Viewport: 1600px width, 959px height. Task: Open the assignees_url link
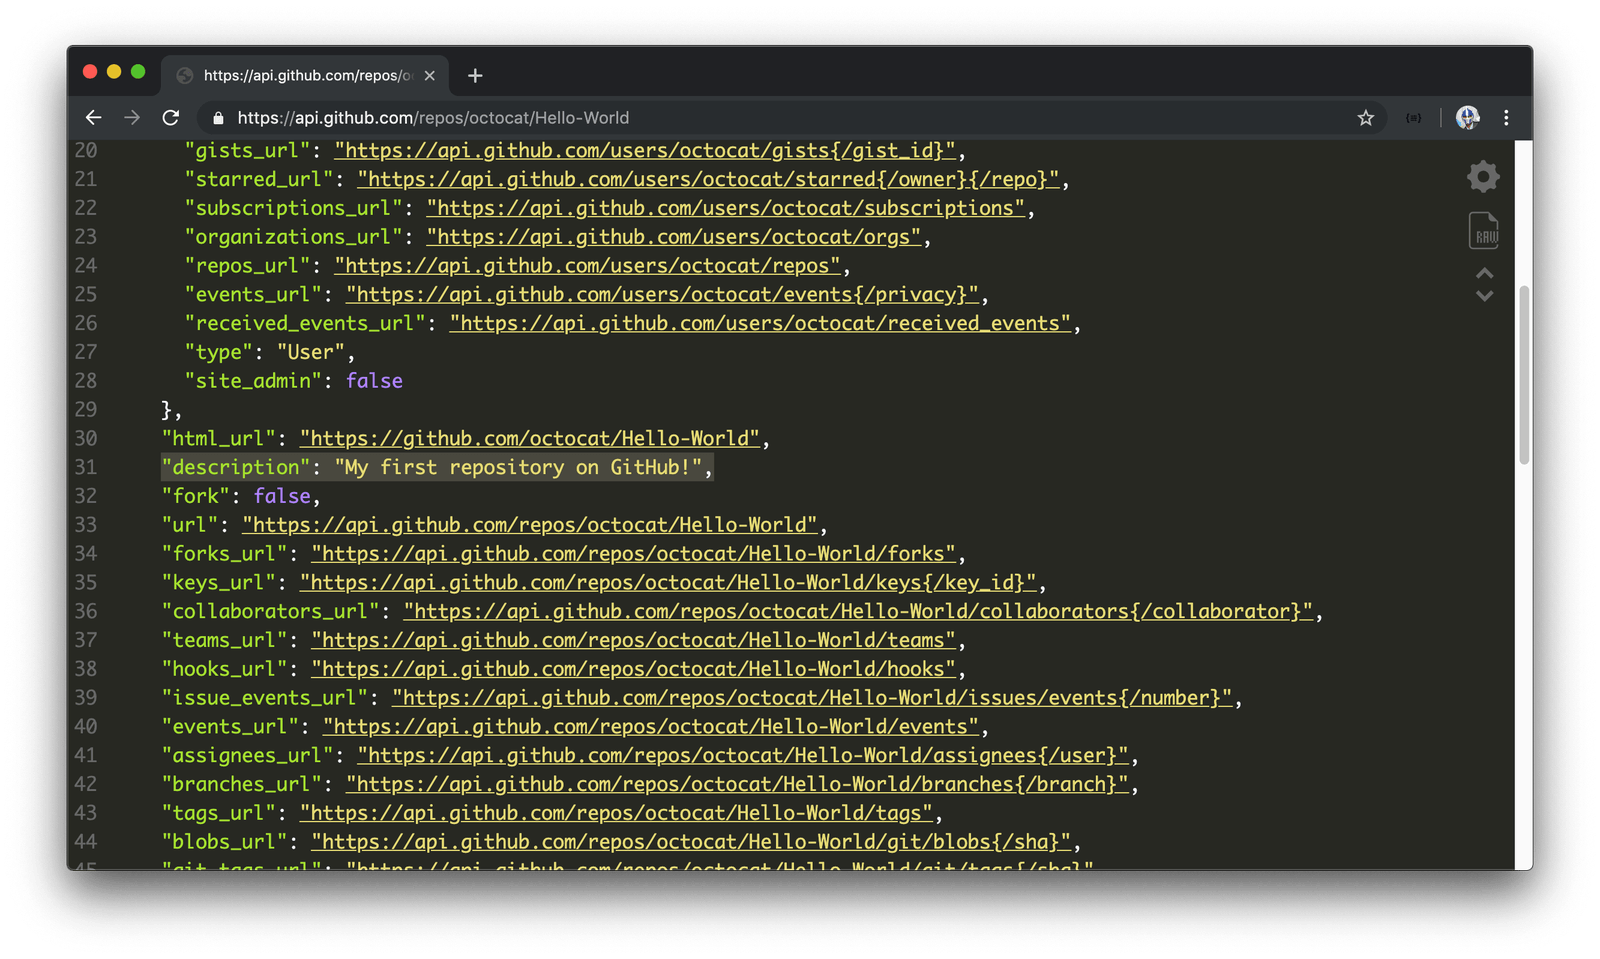point(743,756)
